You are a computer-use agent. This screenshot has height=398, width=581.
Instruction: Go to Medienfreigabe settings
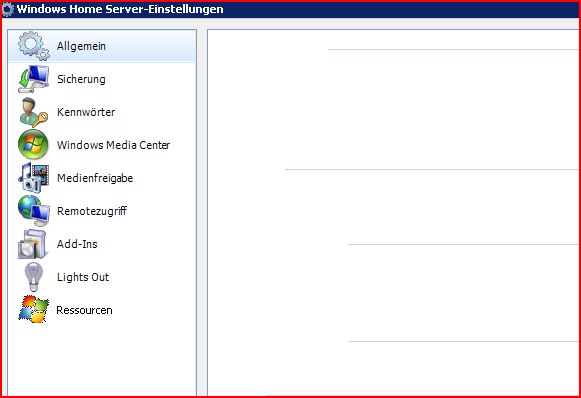point(102,178)
